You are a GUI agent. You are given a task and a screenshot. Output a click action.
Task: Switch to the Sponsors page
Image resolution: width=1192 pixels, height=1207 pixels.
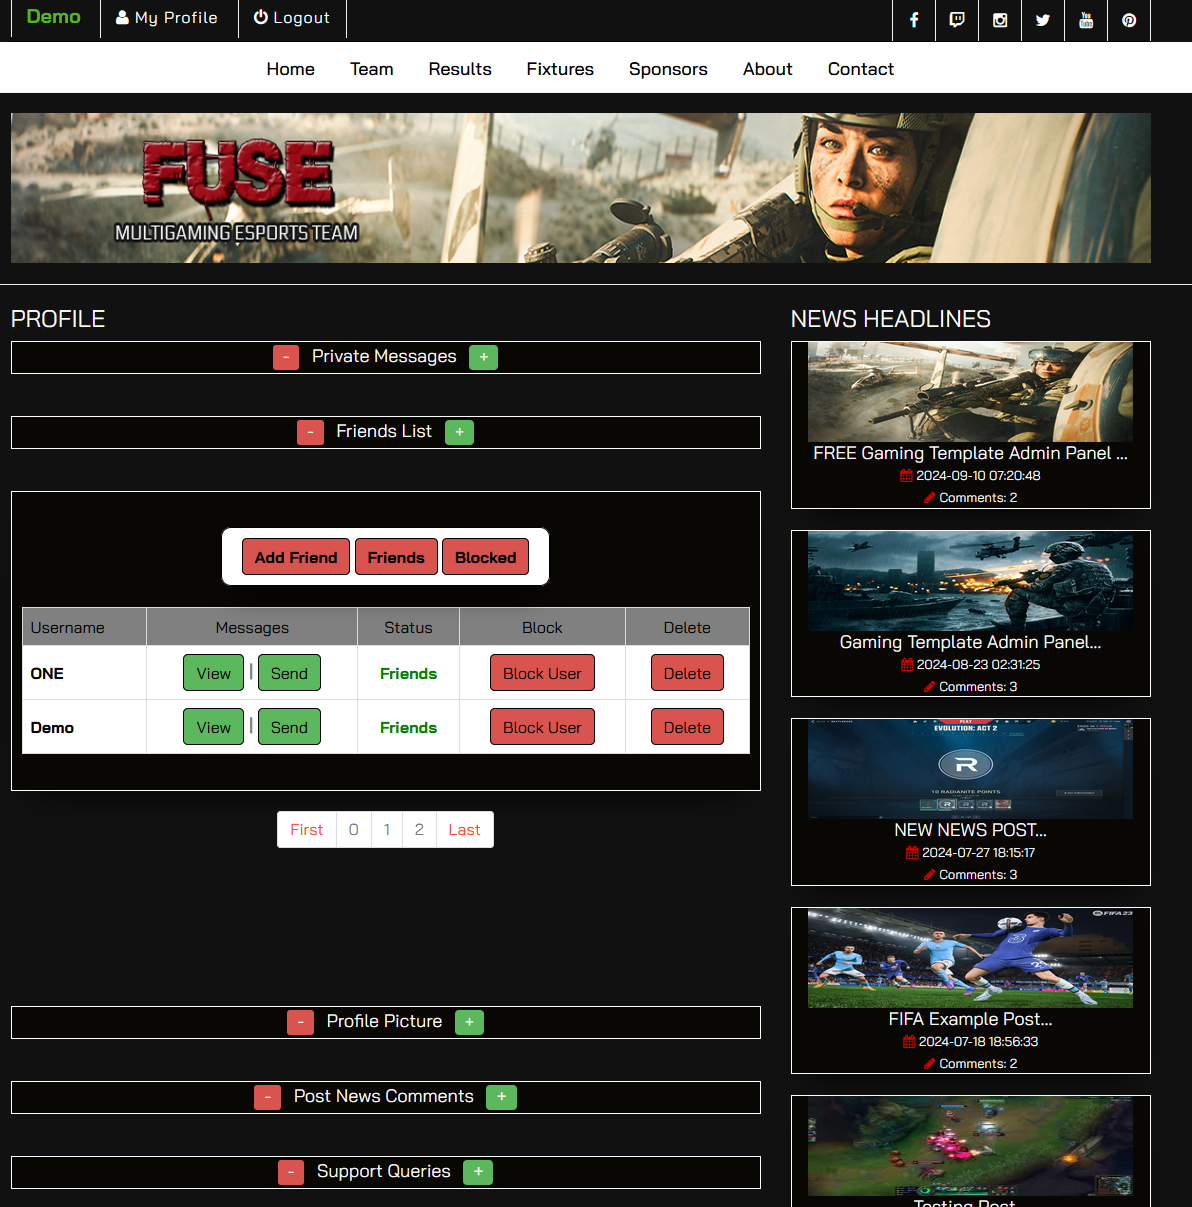tap(668, 68)
